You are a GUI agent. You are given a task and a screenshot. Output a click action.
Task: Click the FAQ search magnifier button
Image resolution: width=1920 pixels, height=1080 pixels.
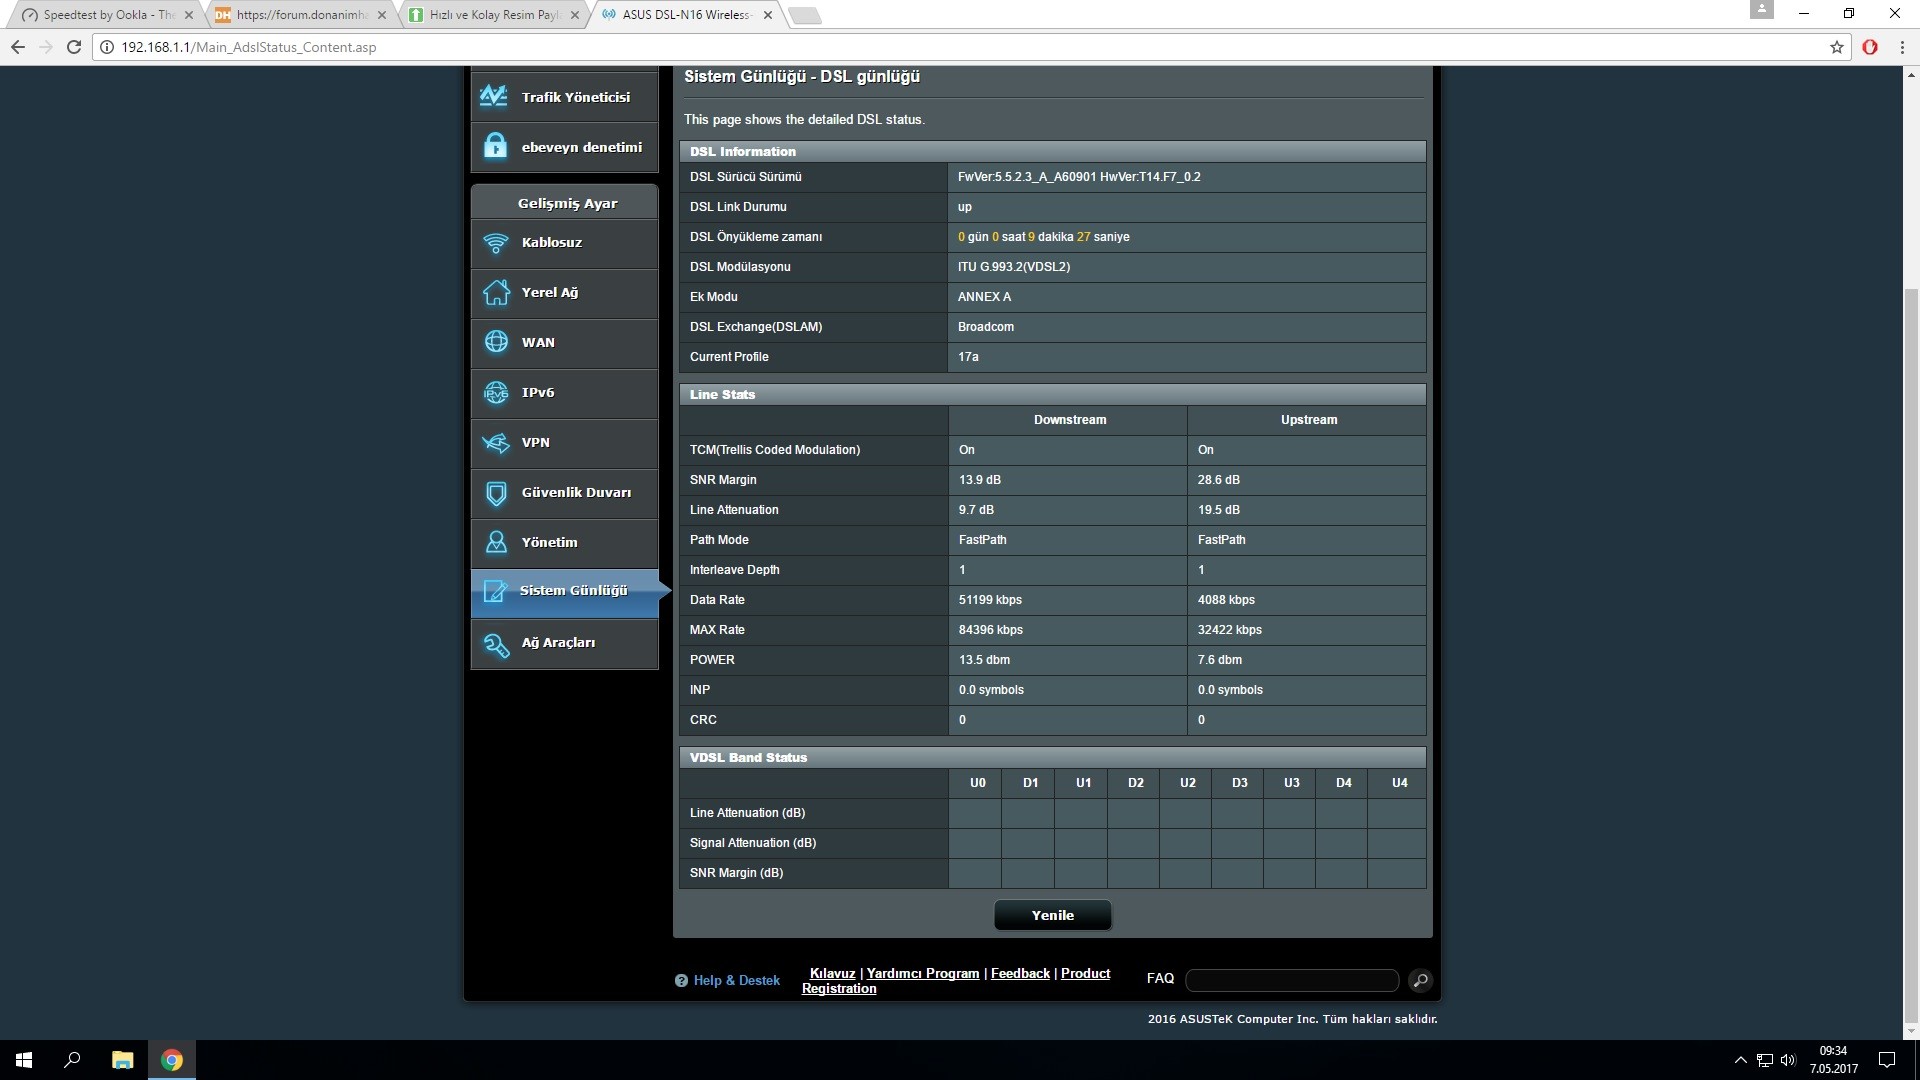1422,978
